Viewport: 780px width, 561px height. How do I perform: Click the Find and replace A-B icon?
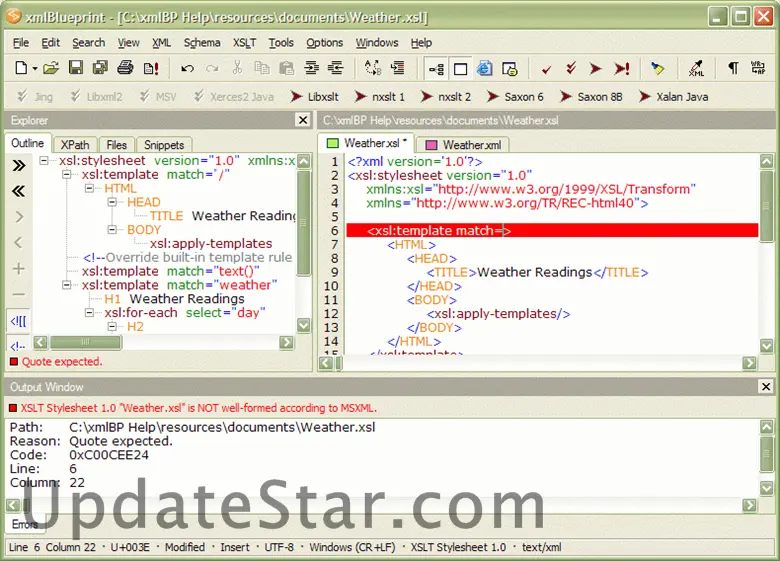point(373,68)
